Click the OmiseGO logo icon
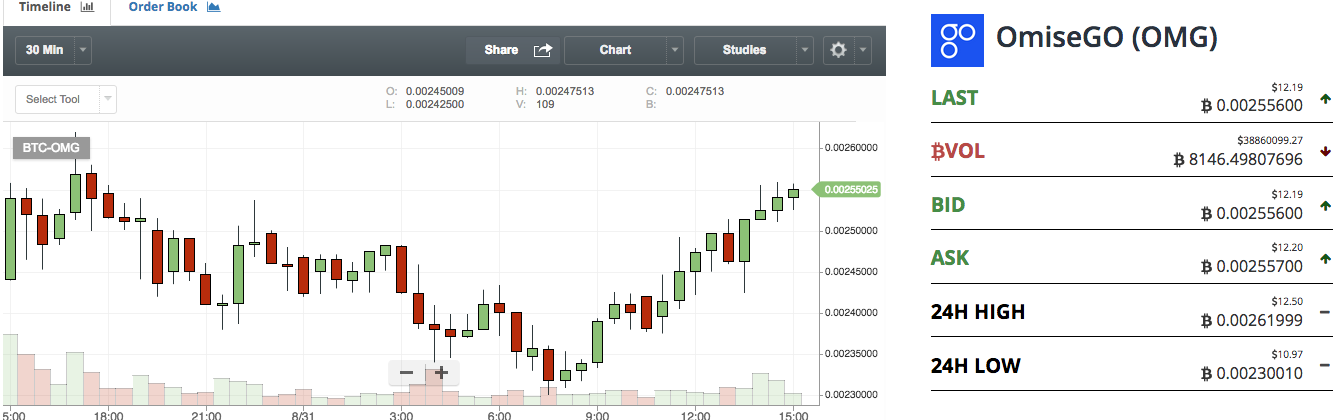 pos(957,40)
